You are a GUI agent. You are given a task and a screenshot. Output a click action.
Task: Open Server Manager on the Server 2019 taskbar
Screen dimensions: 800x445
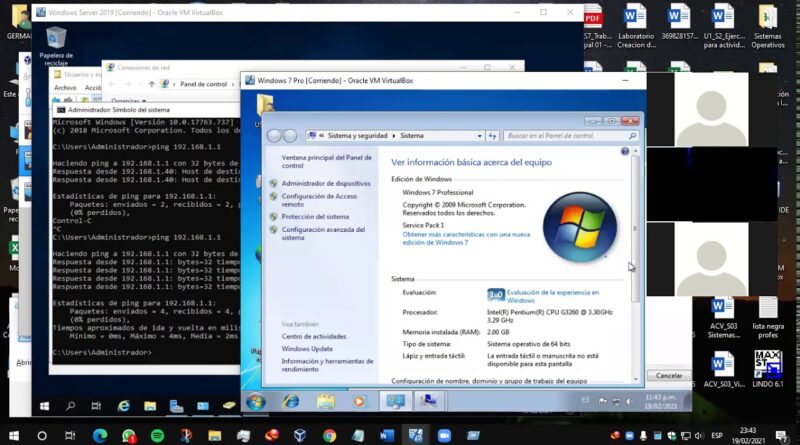(177, 406)
